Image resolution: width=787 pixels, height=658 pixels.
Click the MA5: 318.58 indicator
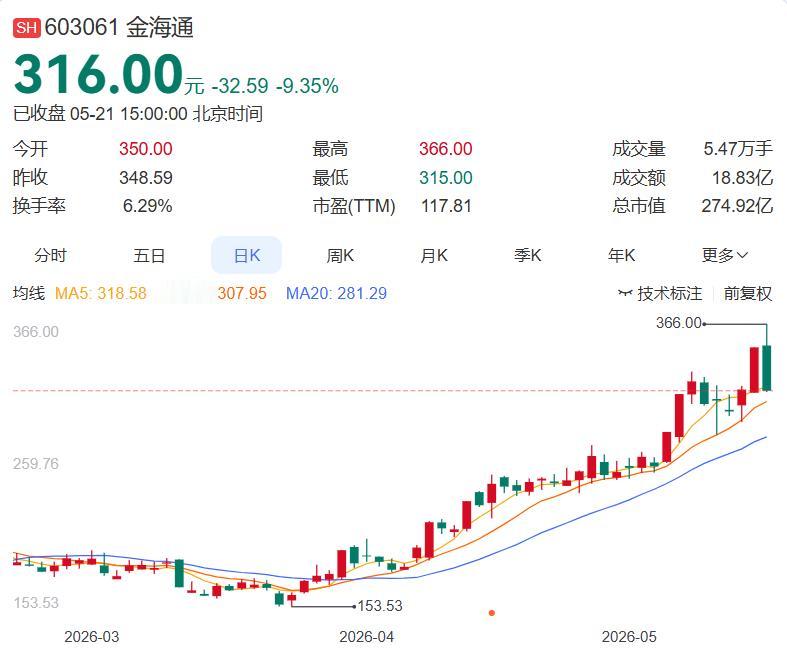click(100, 293)
